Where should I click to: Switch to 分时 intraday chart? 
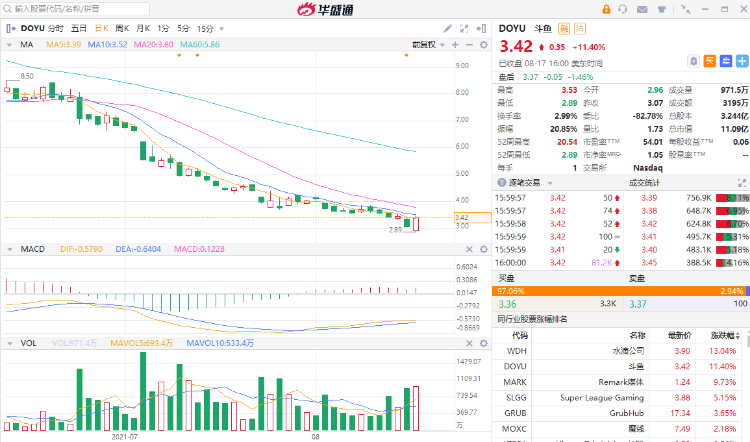click(56, 29)
